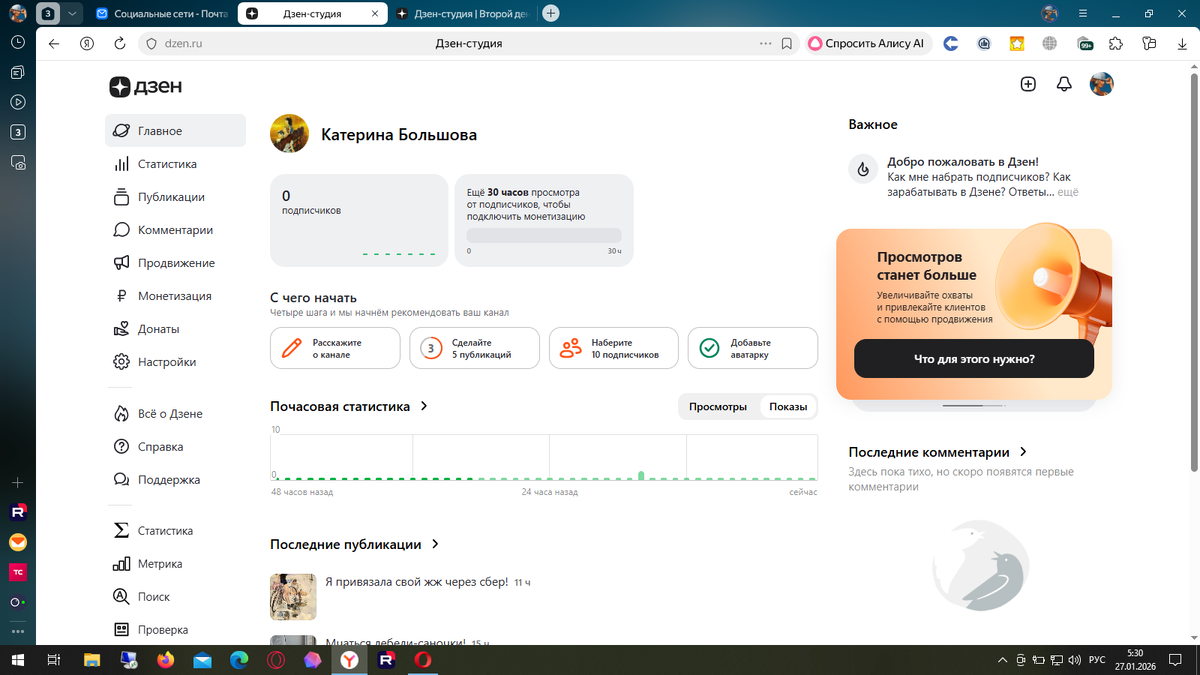Open the profile avatar in the Dzen header

1101,84
